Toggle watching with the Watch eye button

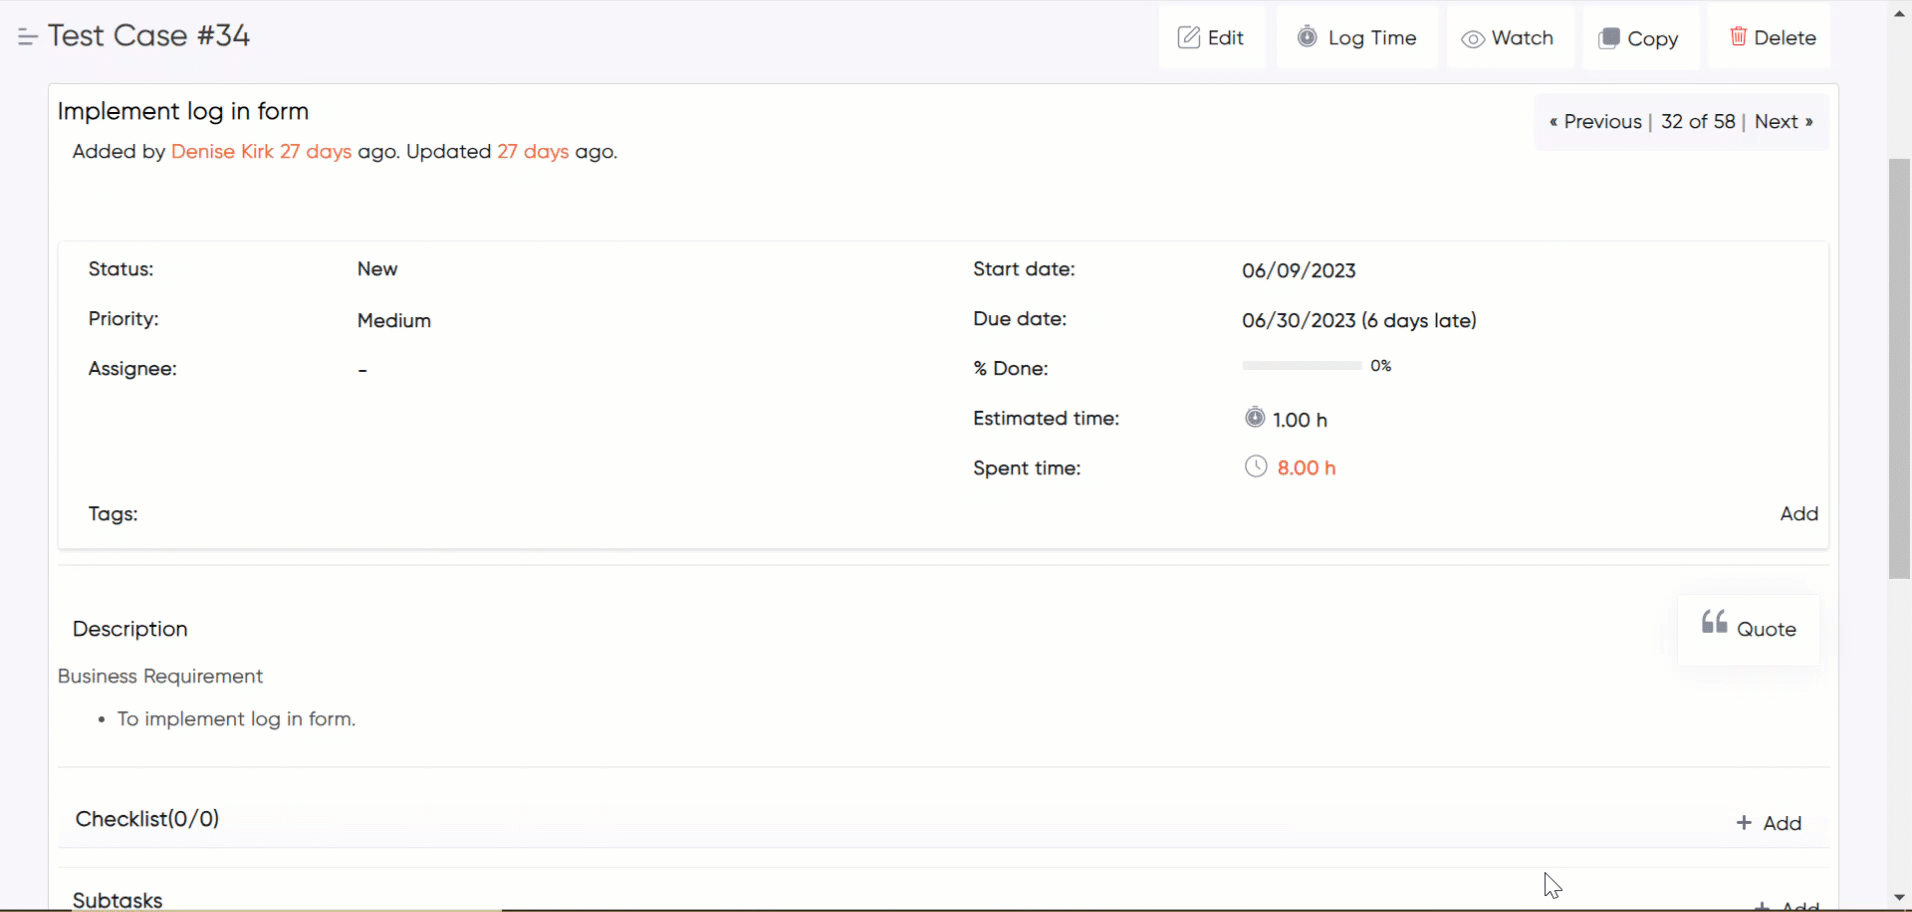click(1509, 37)
